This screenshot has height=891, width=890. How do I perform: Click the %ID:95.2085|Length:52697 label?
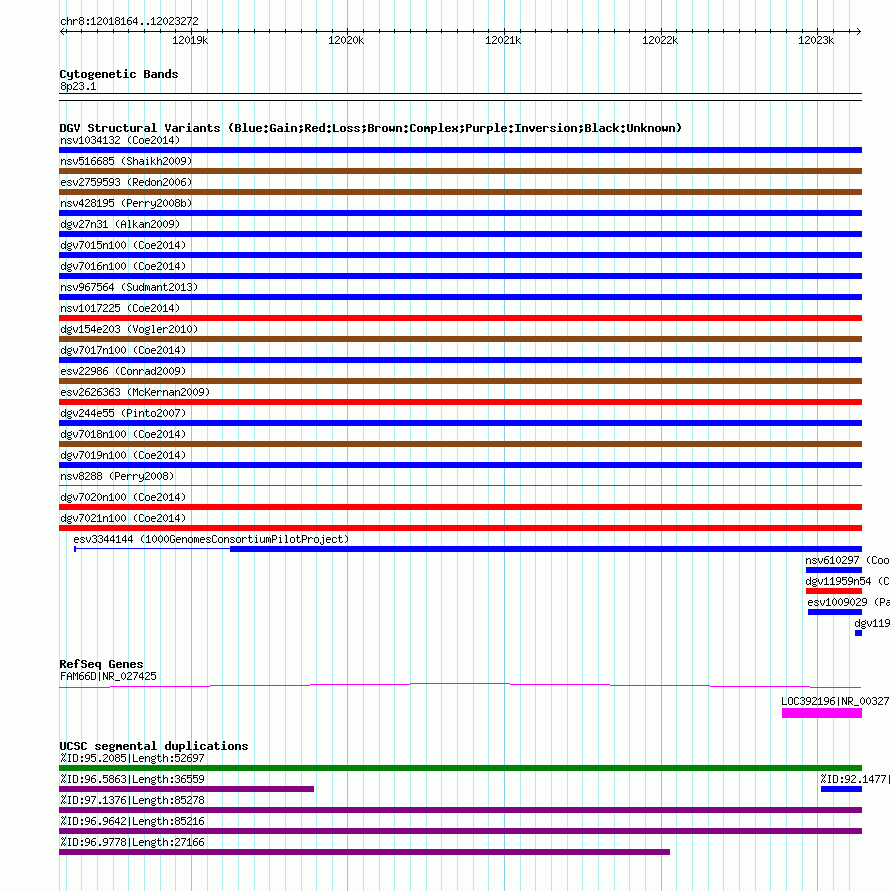pos(132,759)
